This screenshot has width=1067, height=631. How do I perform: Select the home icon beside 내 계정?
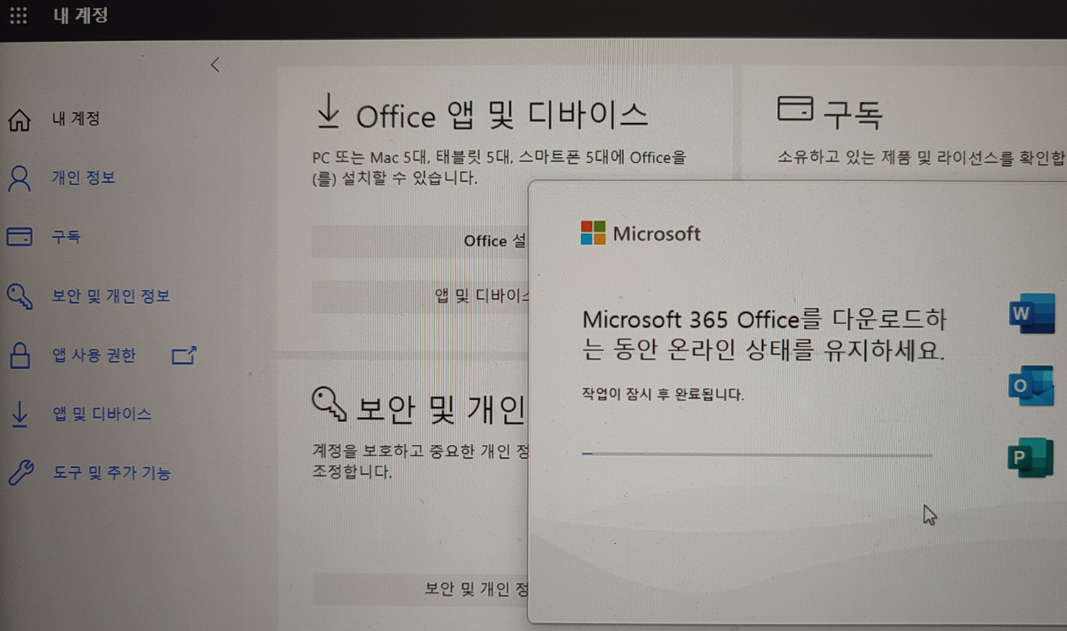click(x=19, y=118)
